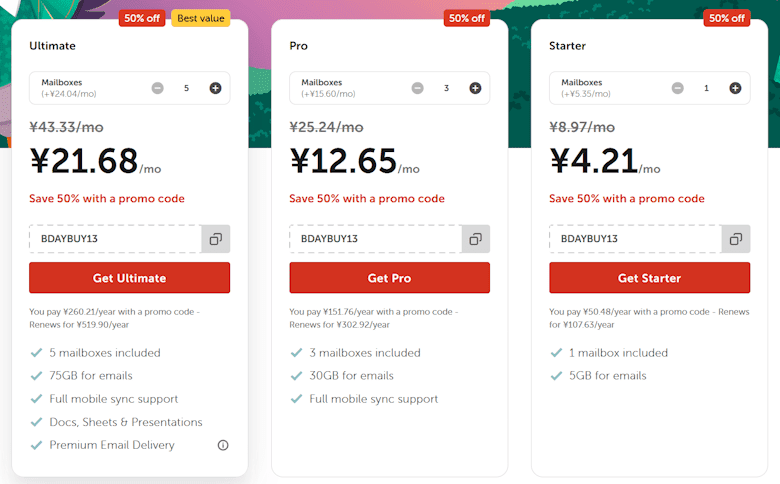780x484 pixels.
Task: Increase Ultimate plan mailboxes with plus icon
Action: pos(215,88)
